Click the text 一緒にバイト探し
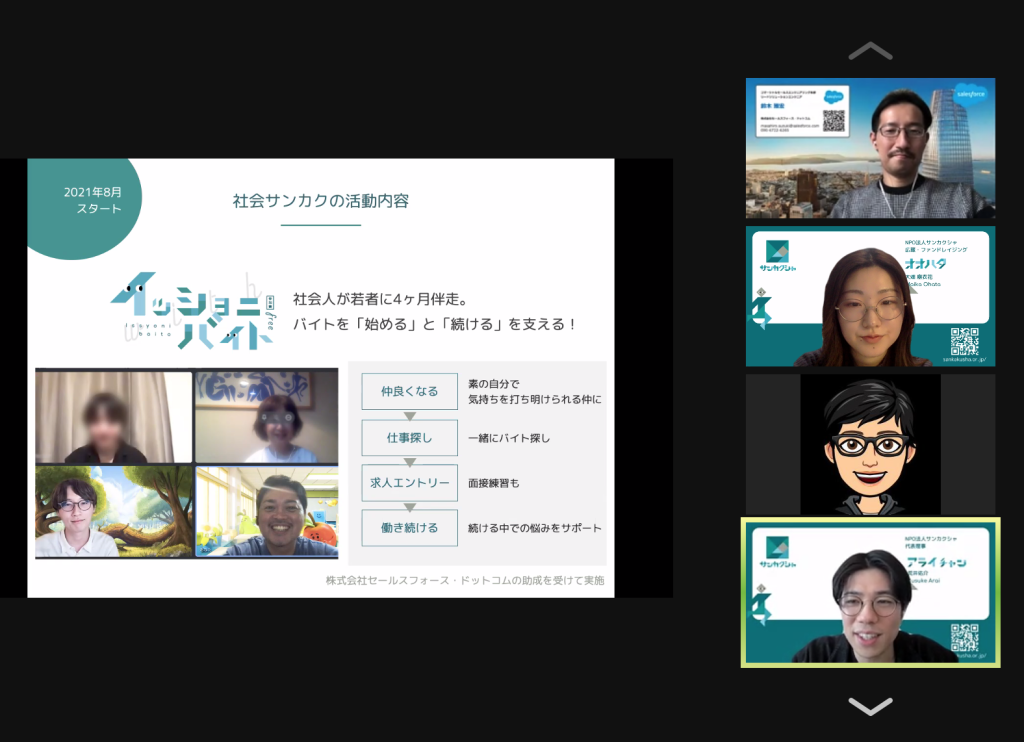 coord(509,438)
